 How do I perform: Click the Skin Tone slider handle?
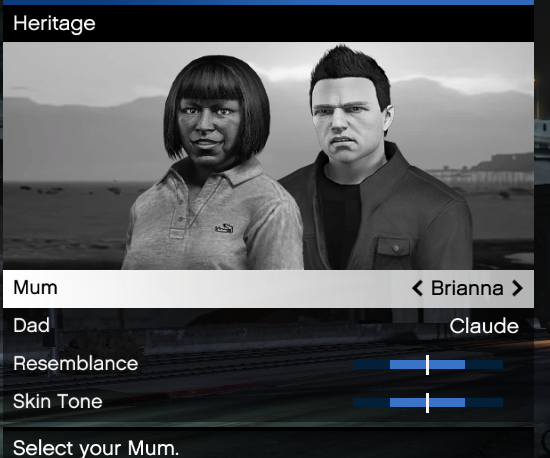click(427, 403)
